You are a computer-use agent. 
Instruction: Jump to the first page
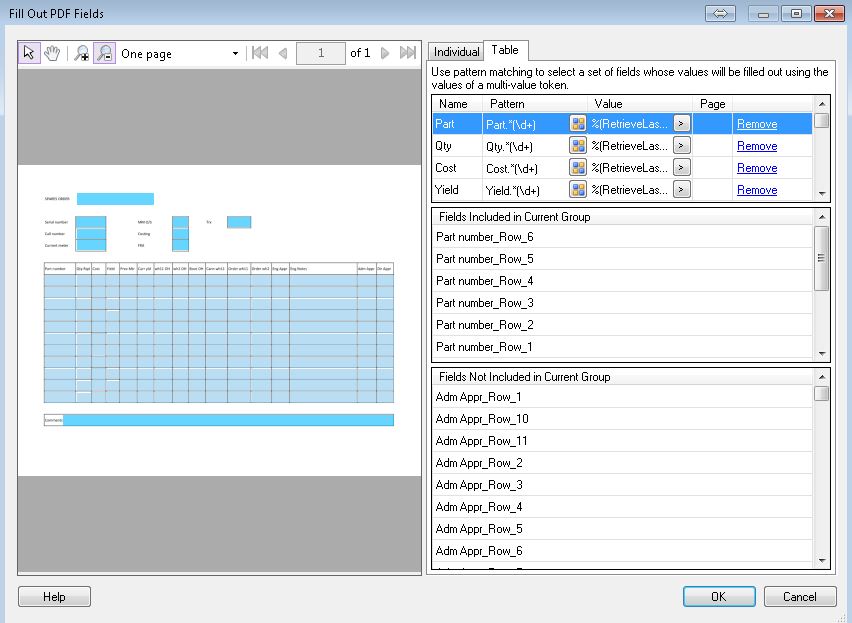[x=260, y=53]
